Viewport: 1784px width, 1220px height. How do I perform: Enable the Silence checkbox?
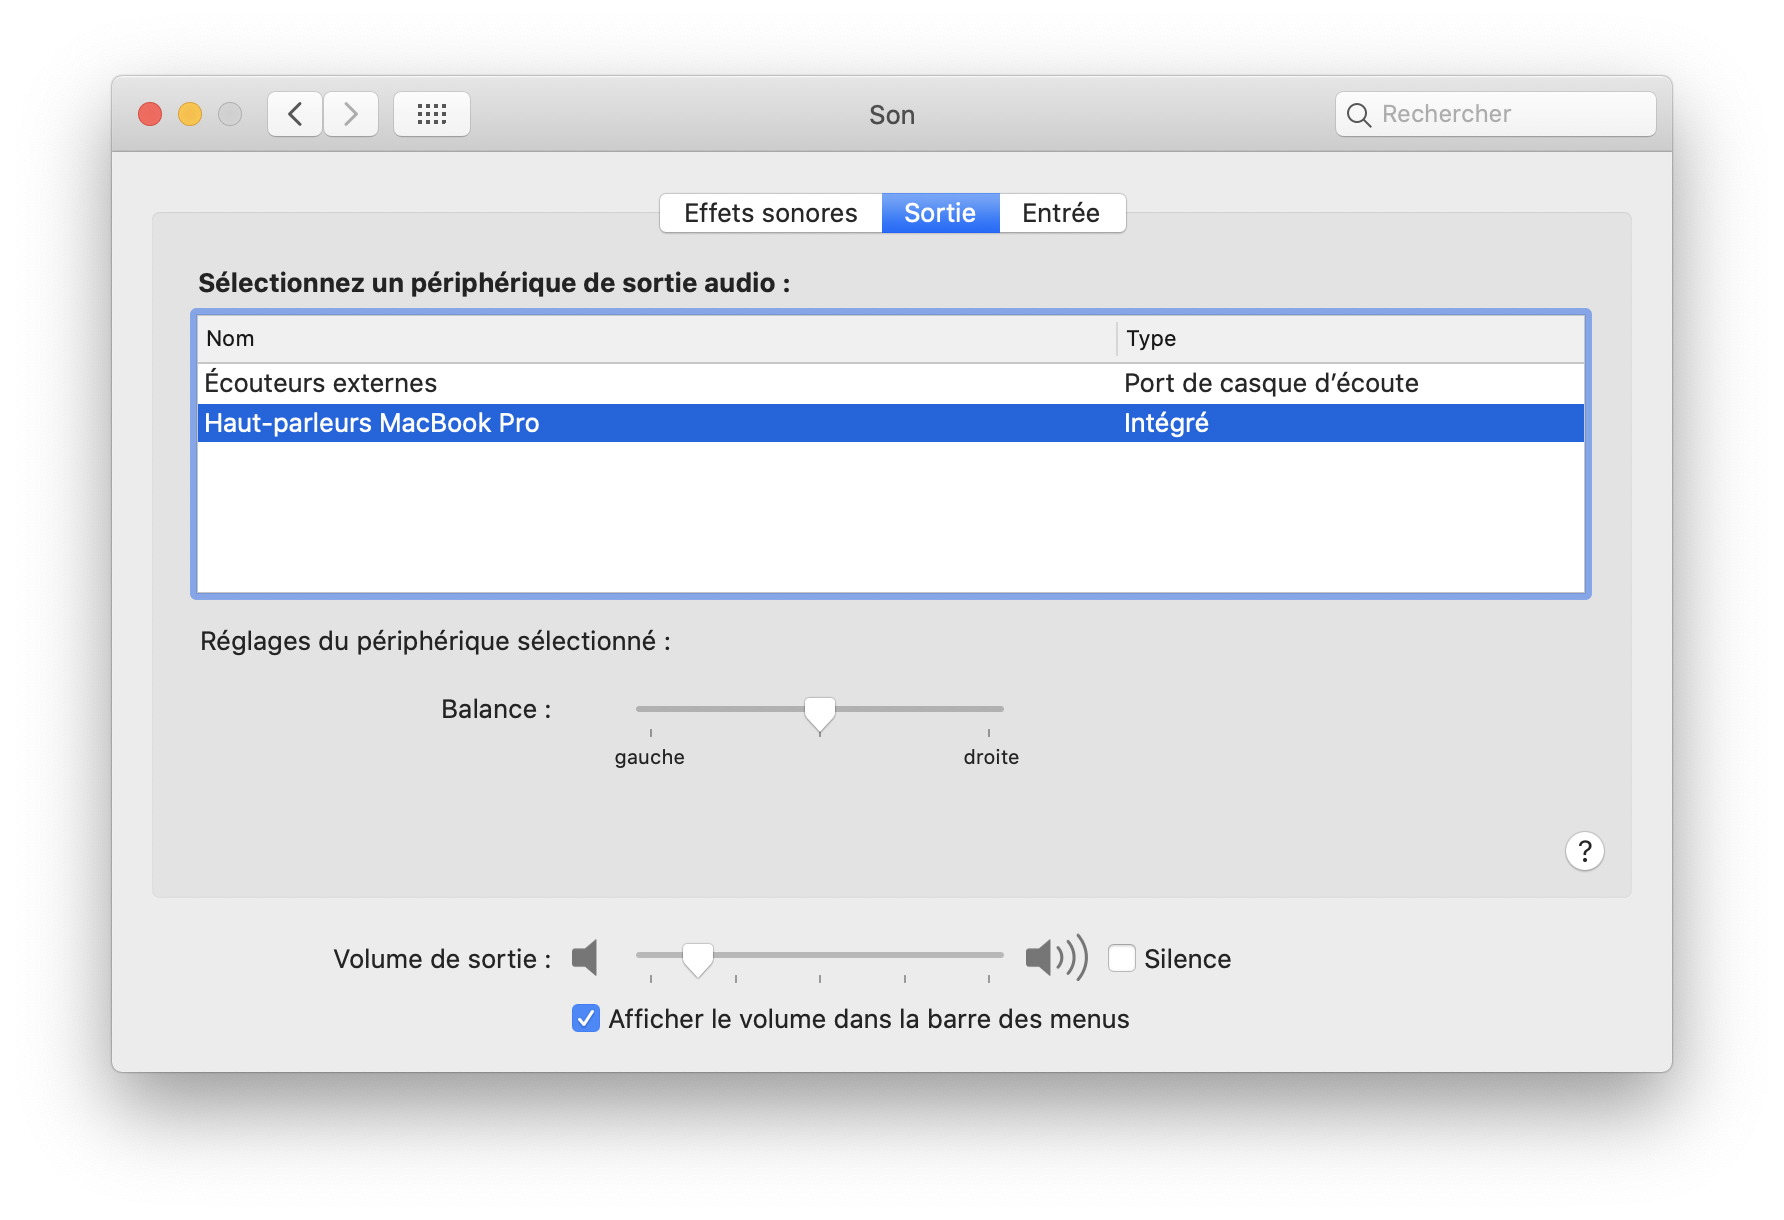coord(1122,958)
